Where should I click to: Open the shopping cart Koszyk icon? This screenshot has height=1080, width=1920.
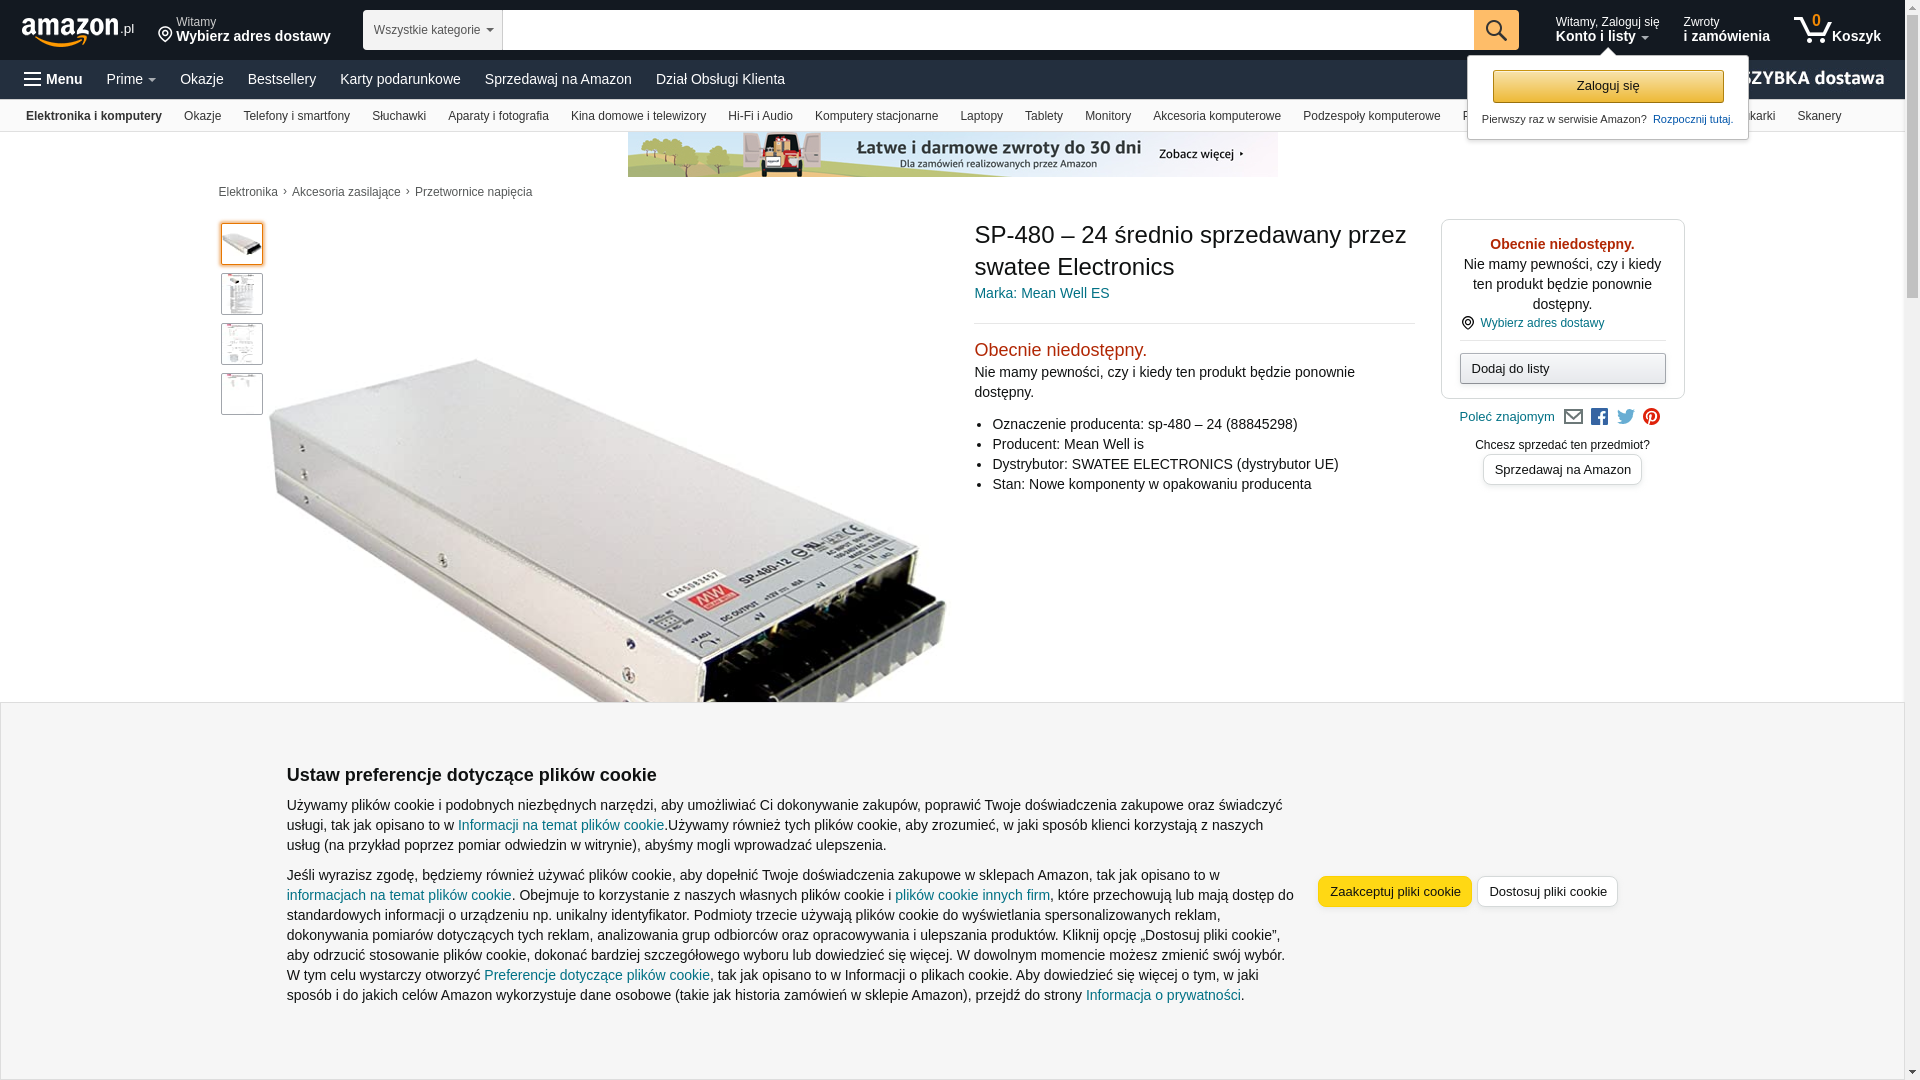click(1837, 30)
